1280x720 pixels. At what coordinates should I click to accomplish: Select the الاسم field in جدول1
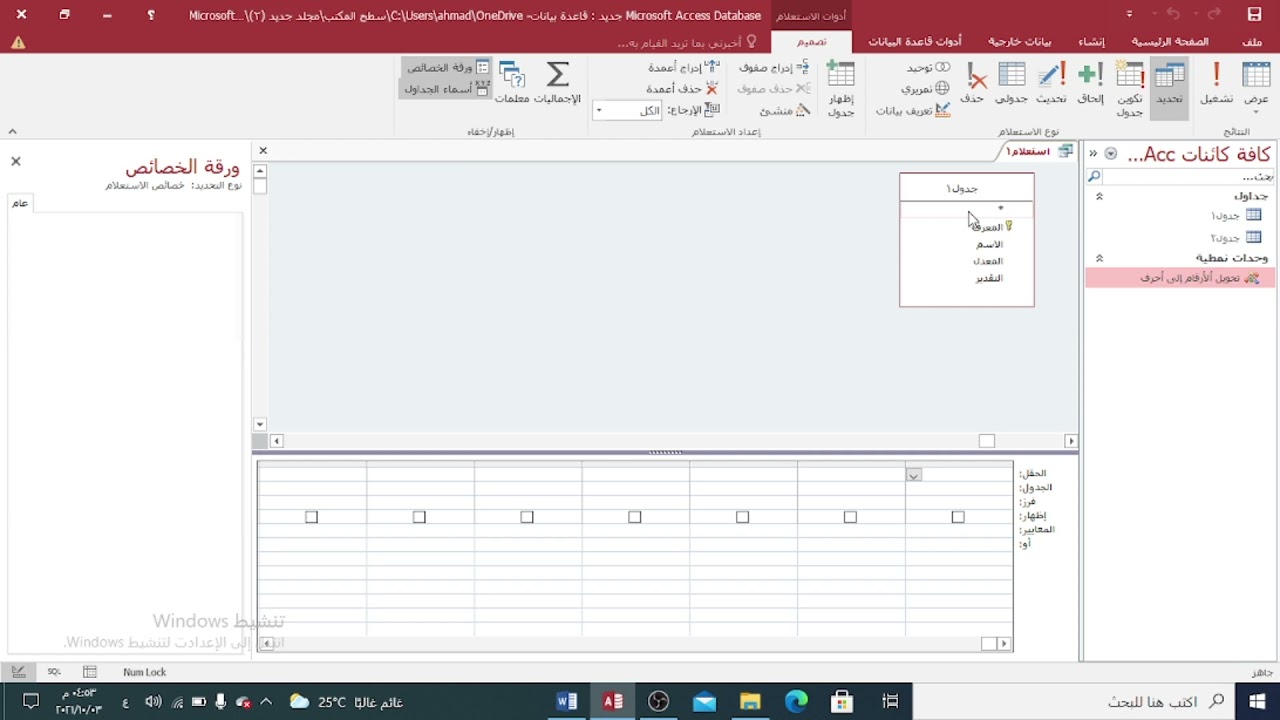[x=989, y=244]
